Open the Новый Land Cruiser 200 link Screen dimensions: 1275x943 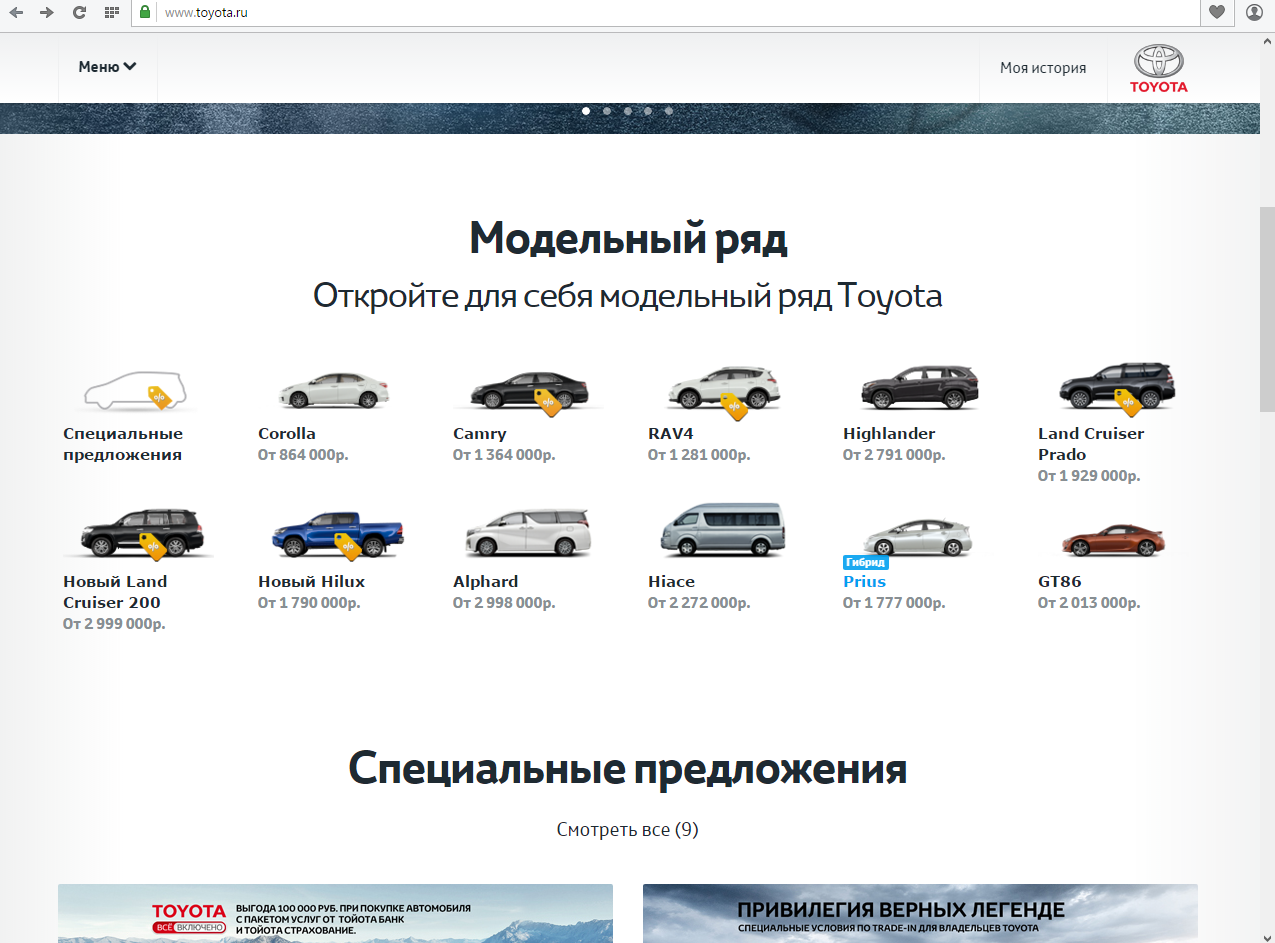(115, 592)
